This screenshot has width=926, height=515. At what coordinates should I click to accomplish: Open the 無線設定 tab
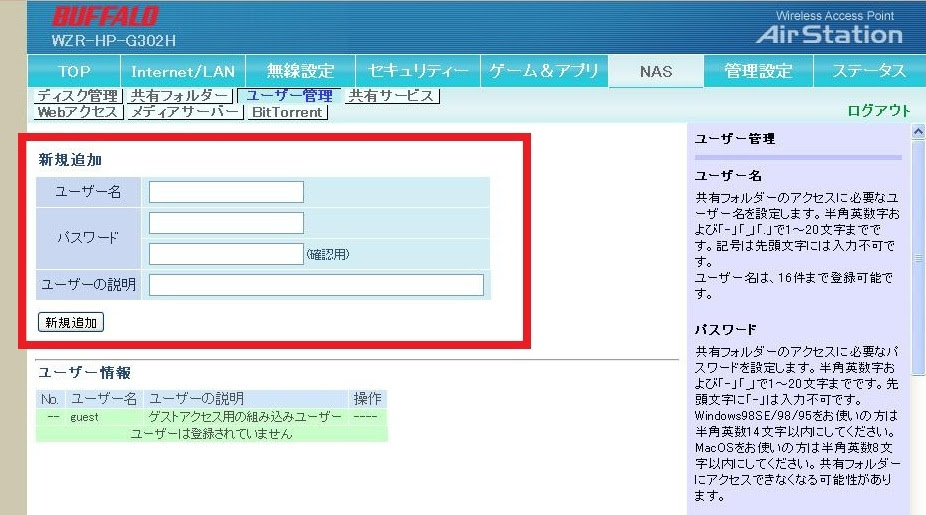tap(300, 71)
